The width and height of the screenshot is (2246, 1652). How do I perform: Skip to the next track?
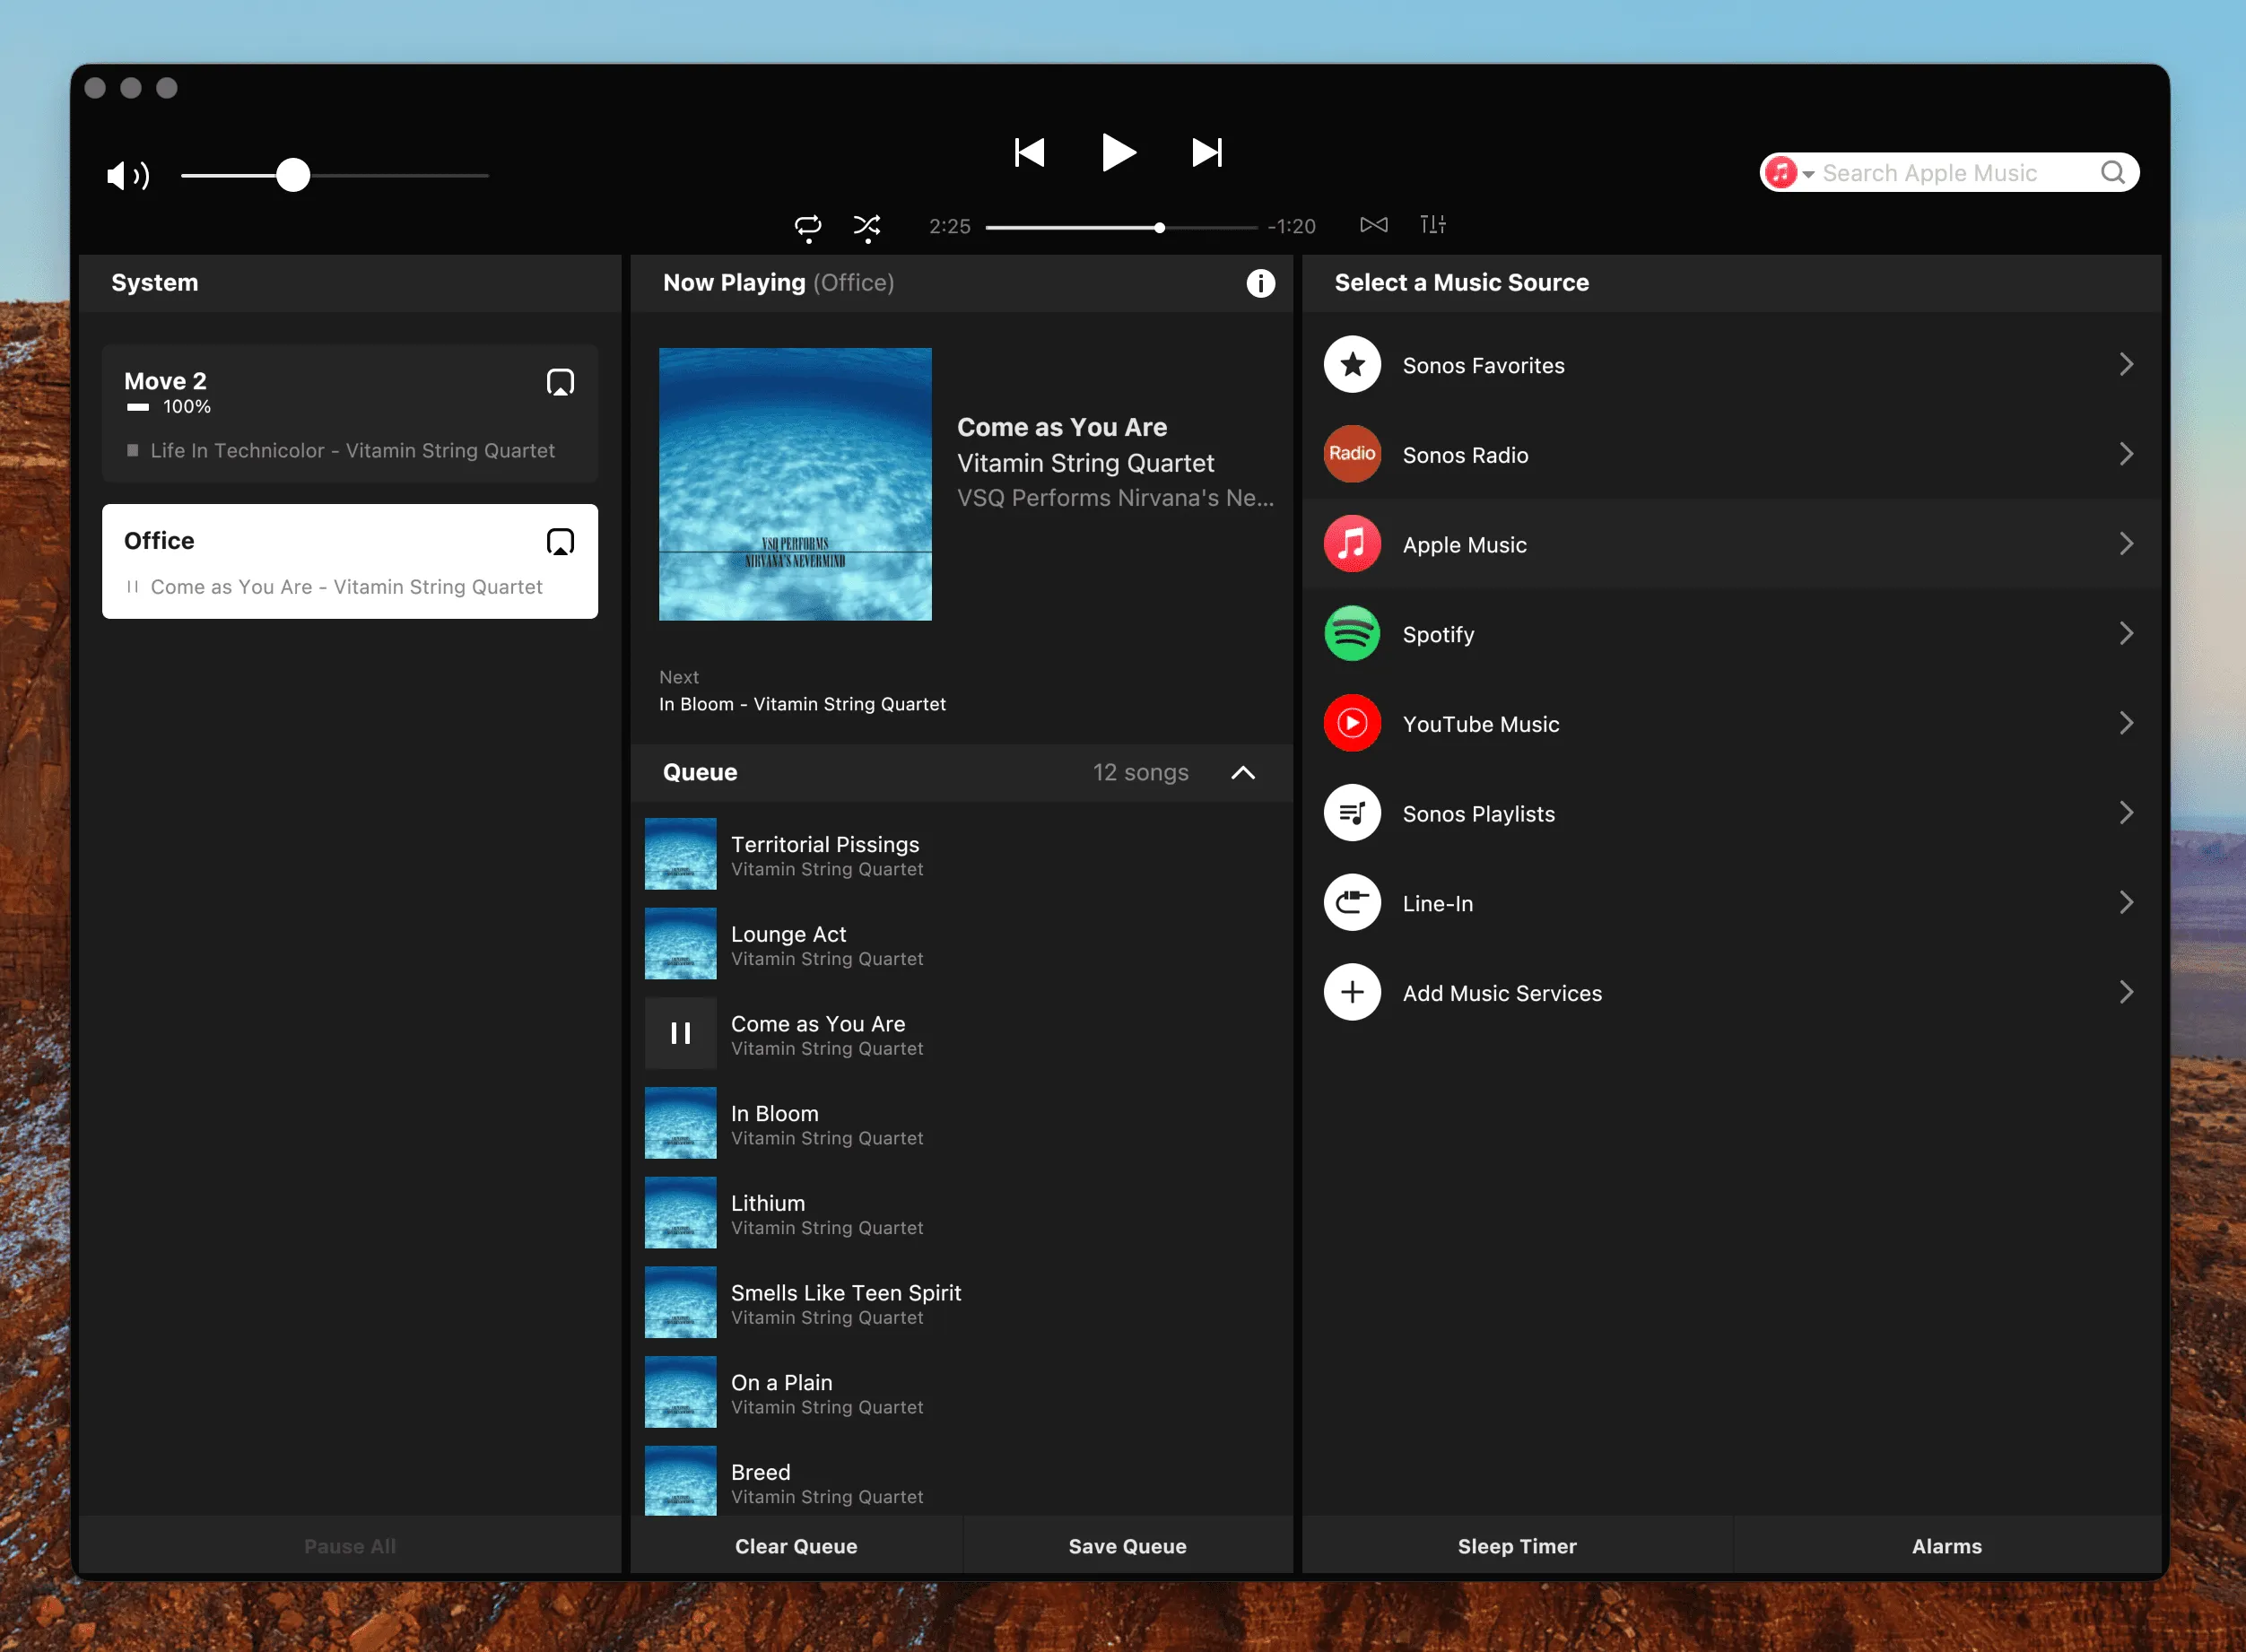1207,153
